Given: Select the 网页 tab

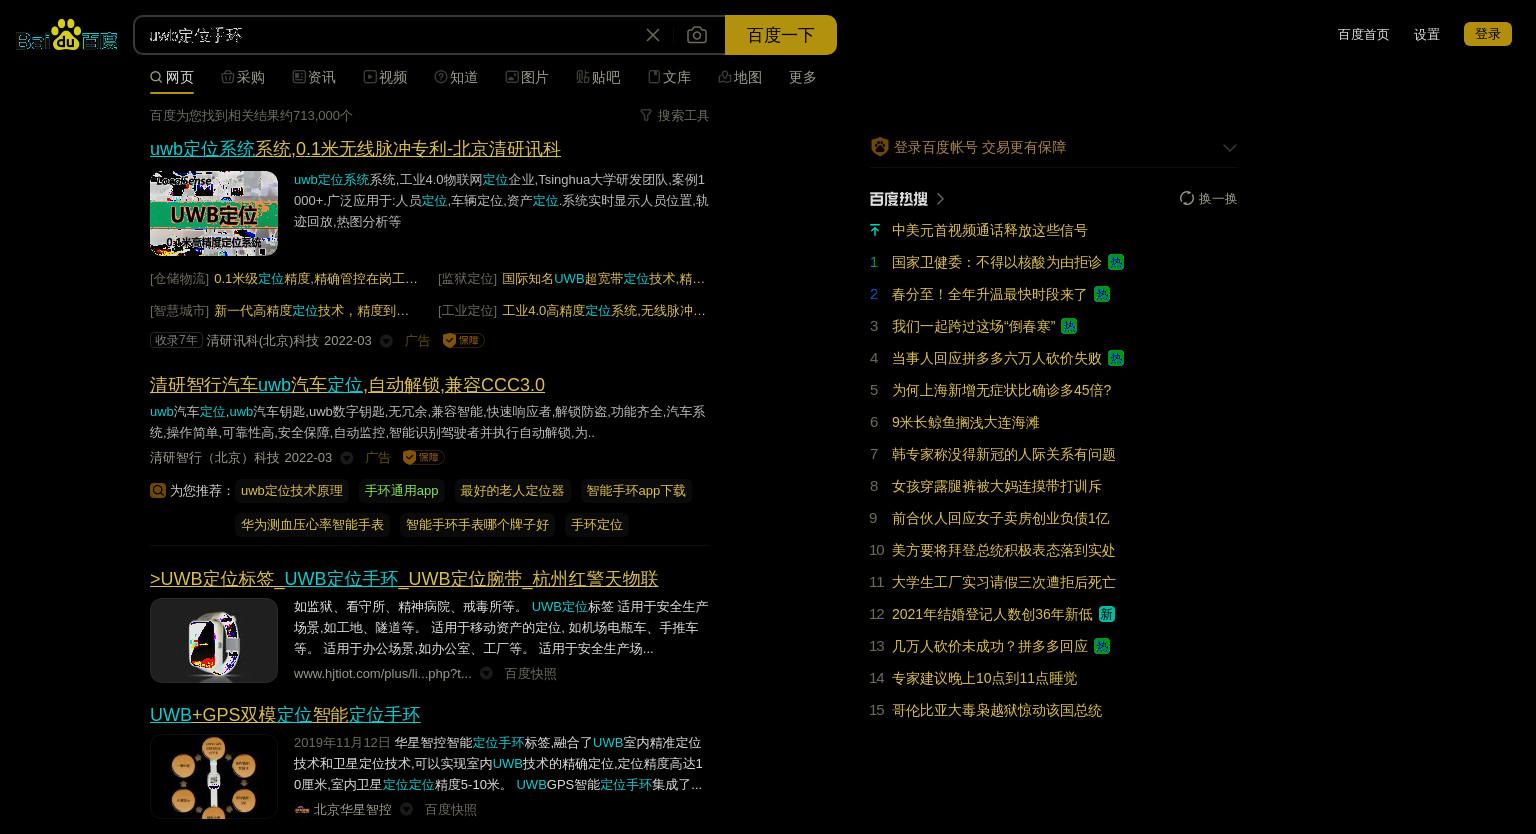Looking at the screenshot, I should [172, 77].
